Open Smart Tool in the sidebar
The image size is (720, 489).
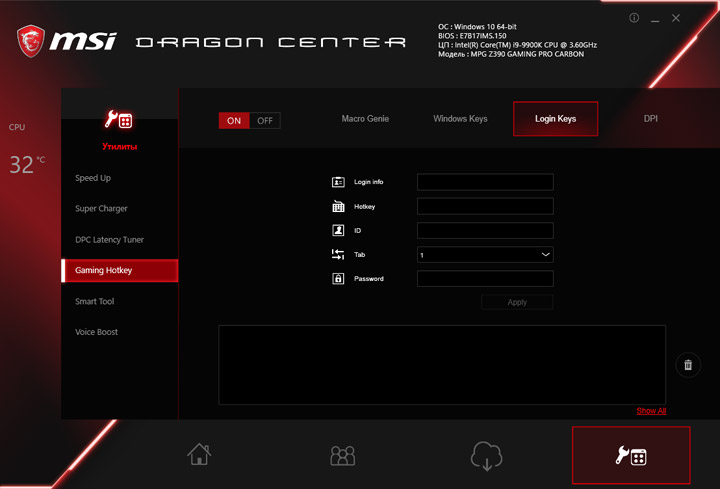coord(95,302)
